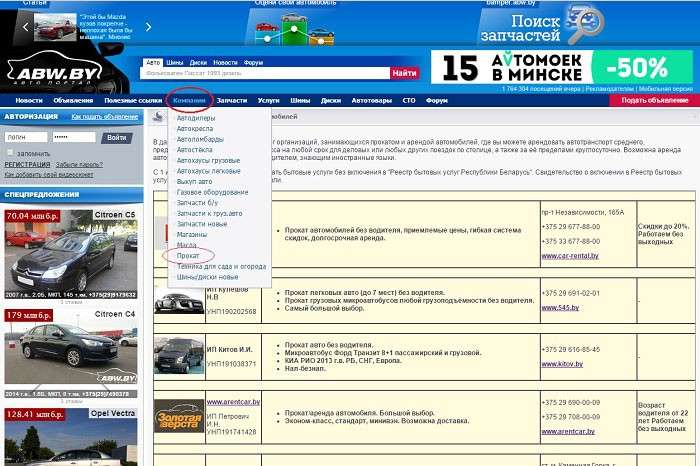The image size is (700, 466).
Task: Click the Мобильная версия link
Action: click(x=665, y=89)
